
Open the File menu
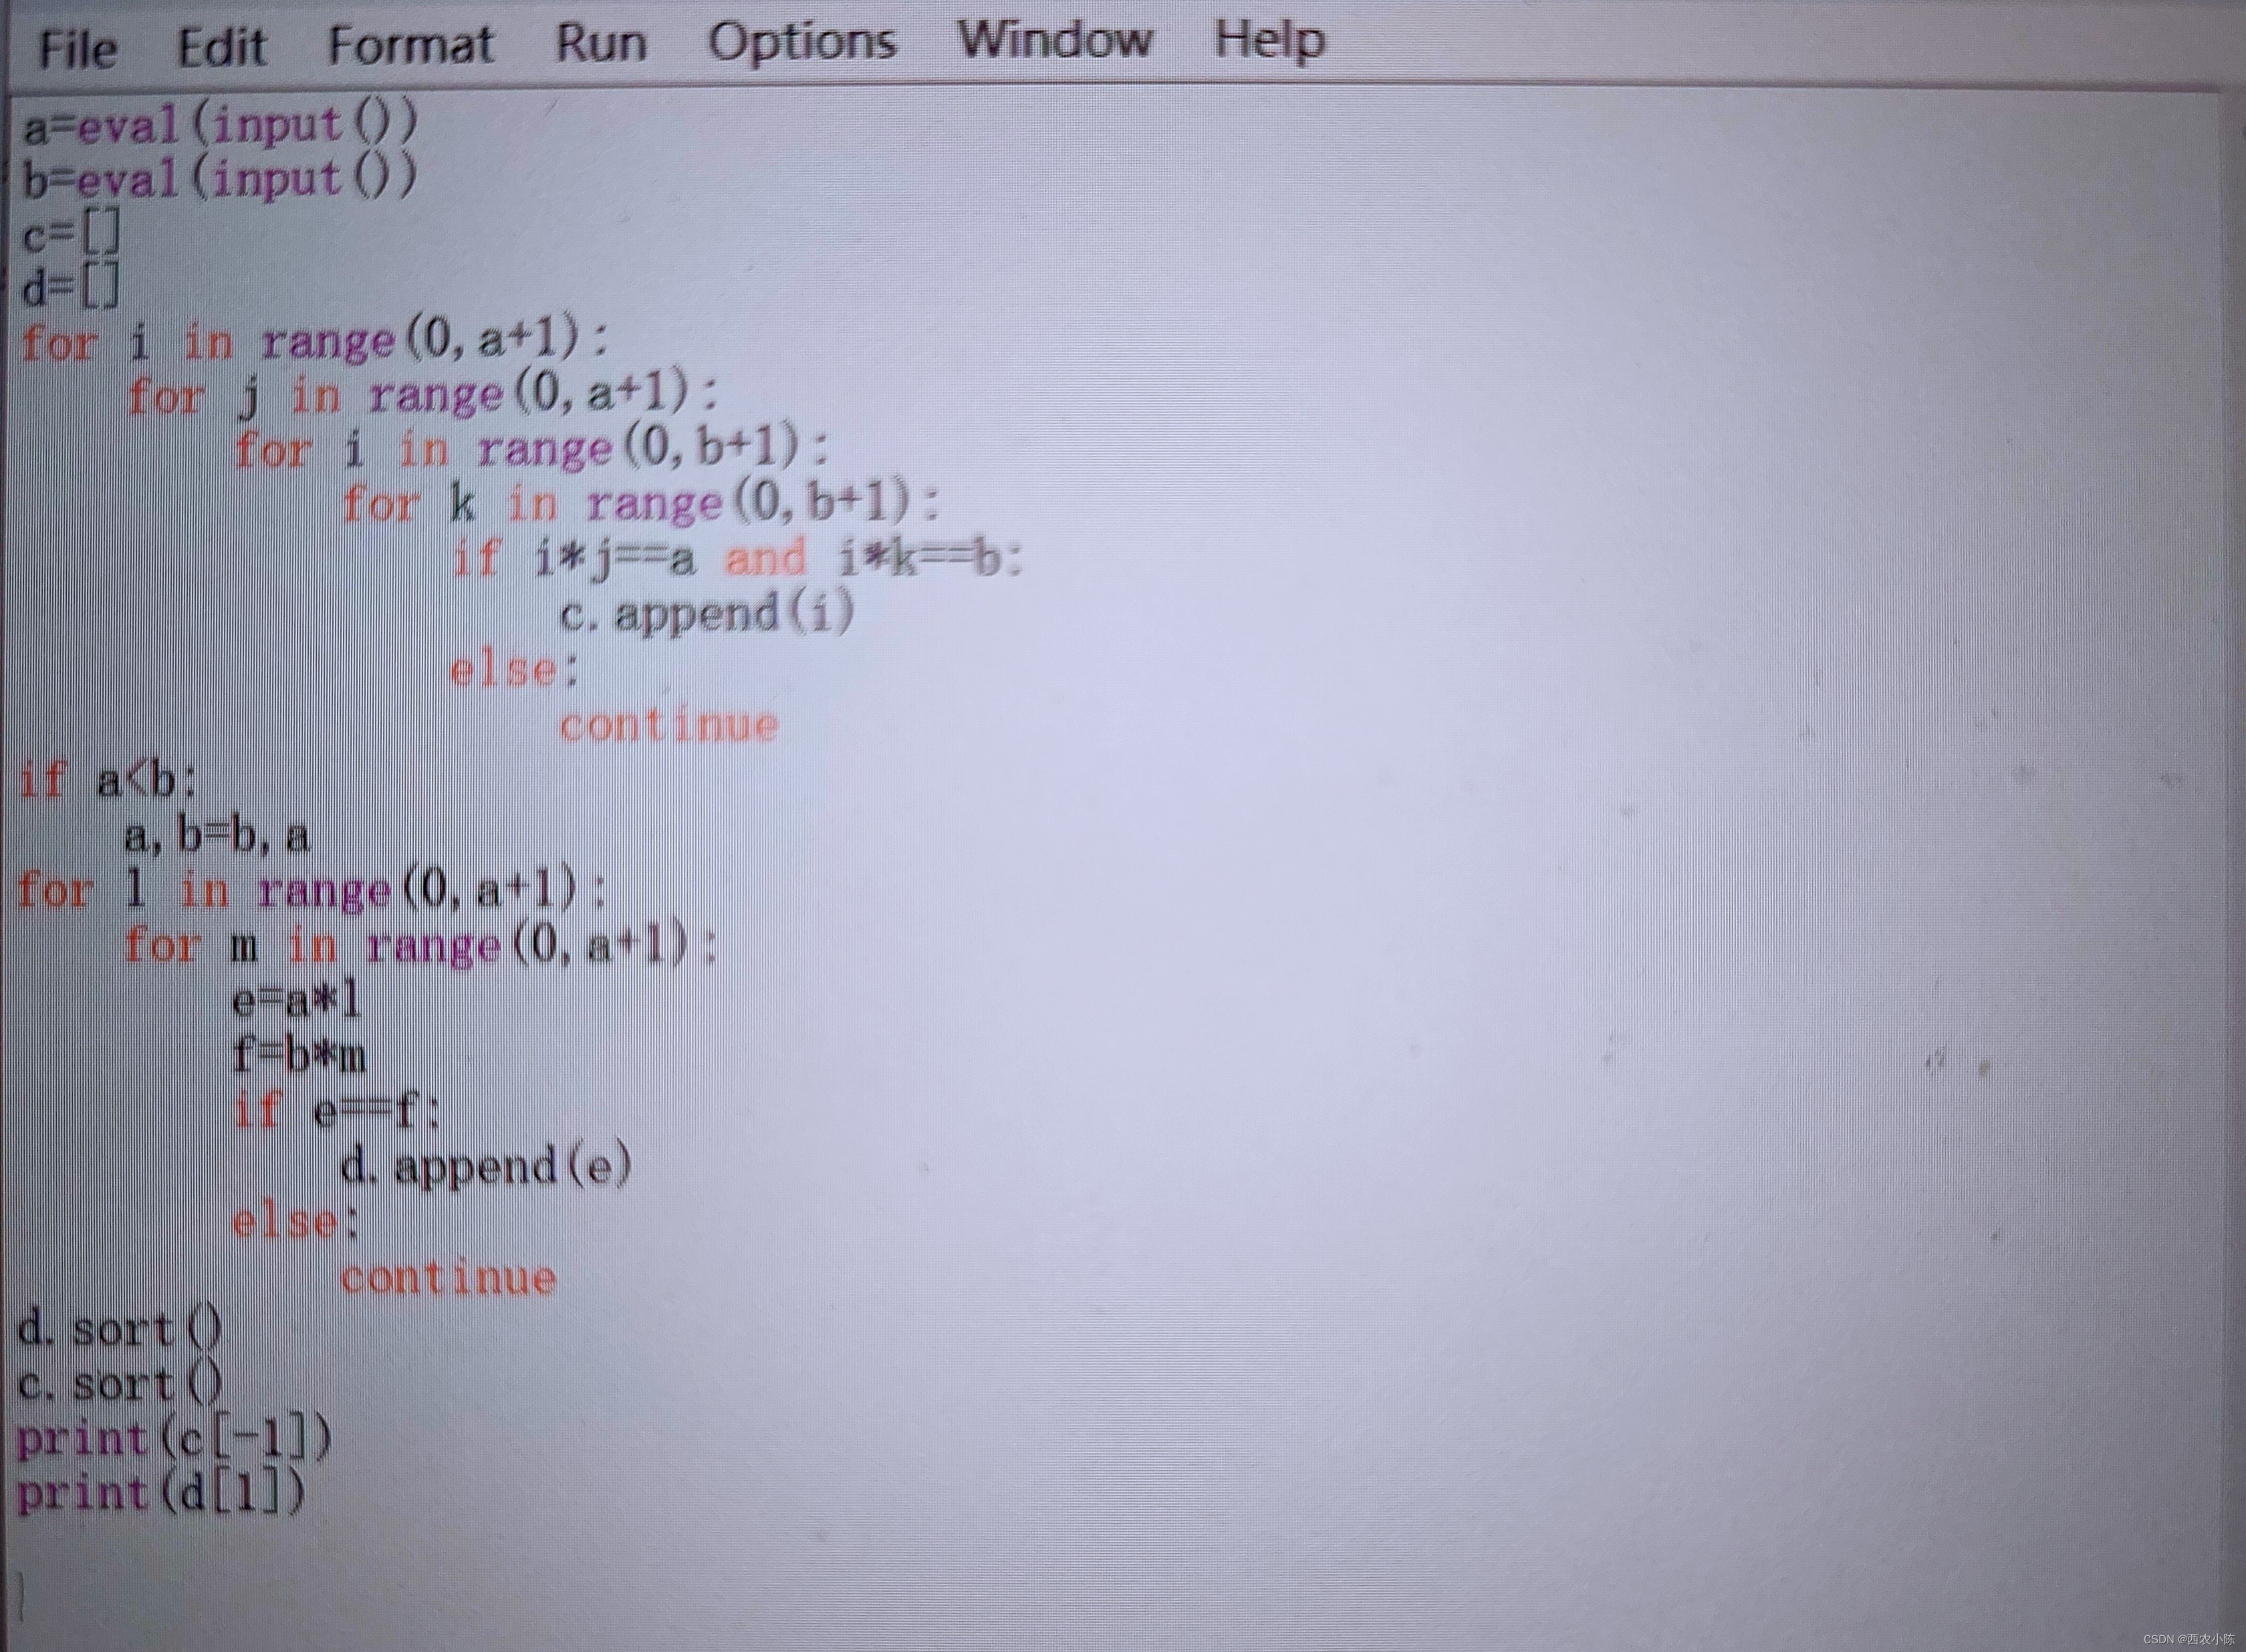coord(78,48)
